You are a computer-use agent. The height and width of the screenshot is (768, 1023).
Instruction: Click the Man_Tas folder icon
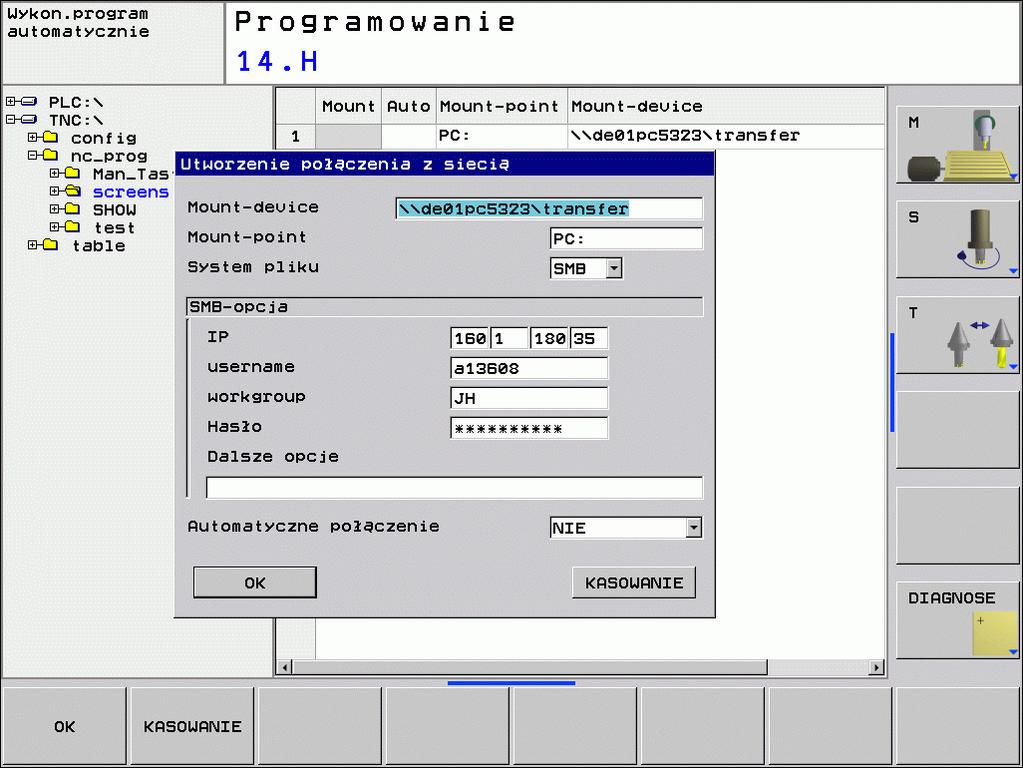click(x=72, y=174)
